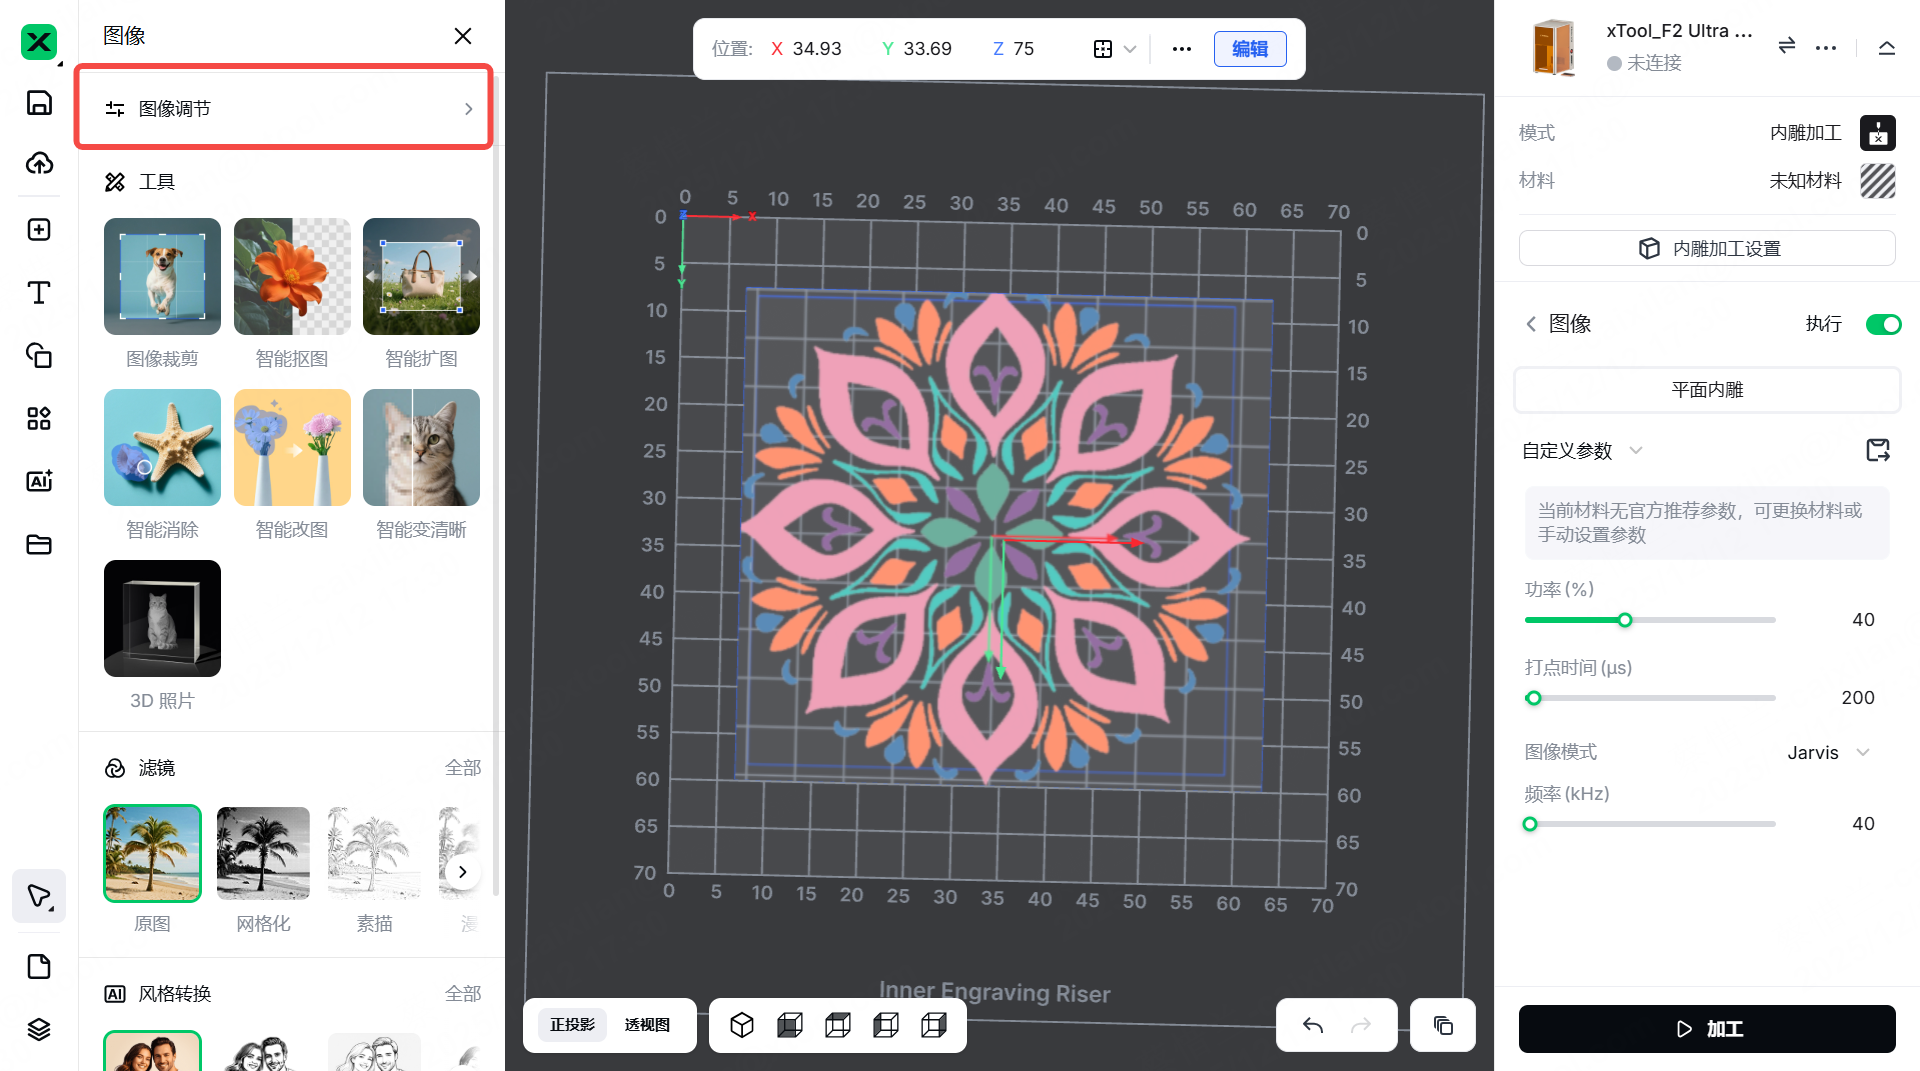Screen dimensions: 1920x1071
Task: Switch to 正投影 projection mode
Action: [572, 1025]
